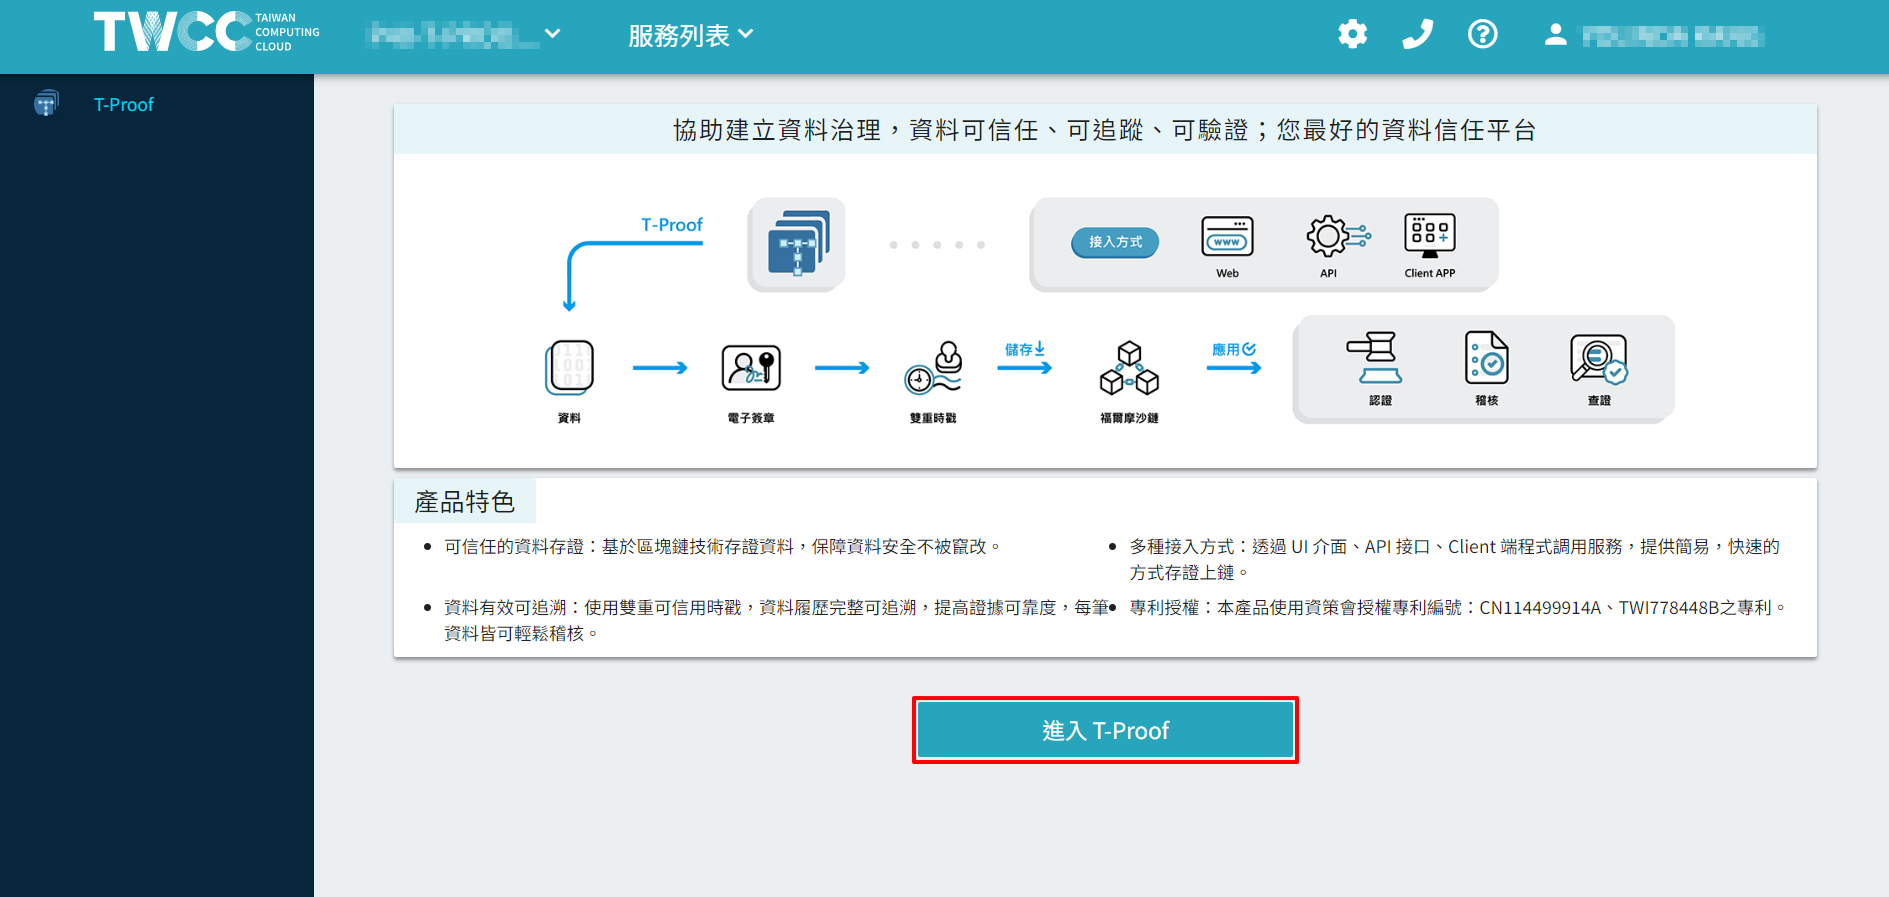This screenshot has width=1889, height=897.
Task: Click the API gear icon
Action: click(x=1337, y=236)
